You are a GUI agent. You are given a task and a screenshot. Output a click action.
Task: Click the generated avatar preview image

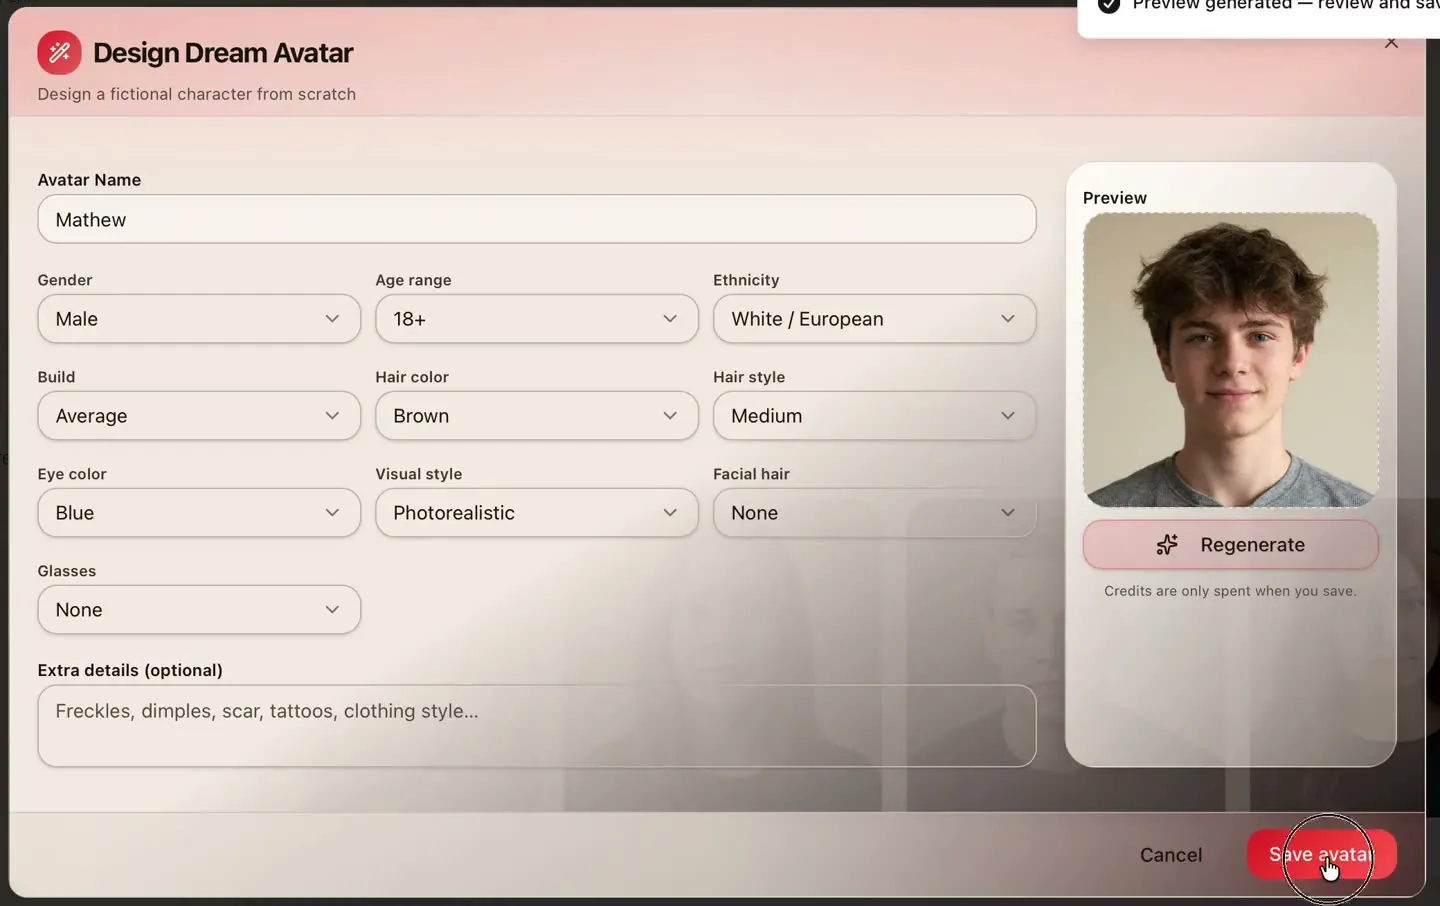(1230, 359)
